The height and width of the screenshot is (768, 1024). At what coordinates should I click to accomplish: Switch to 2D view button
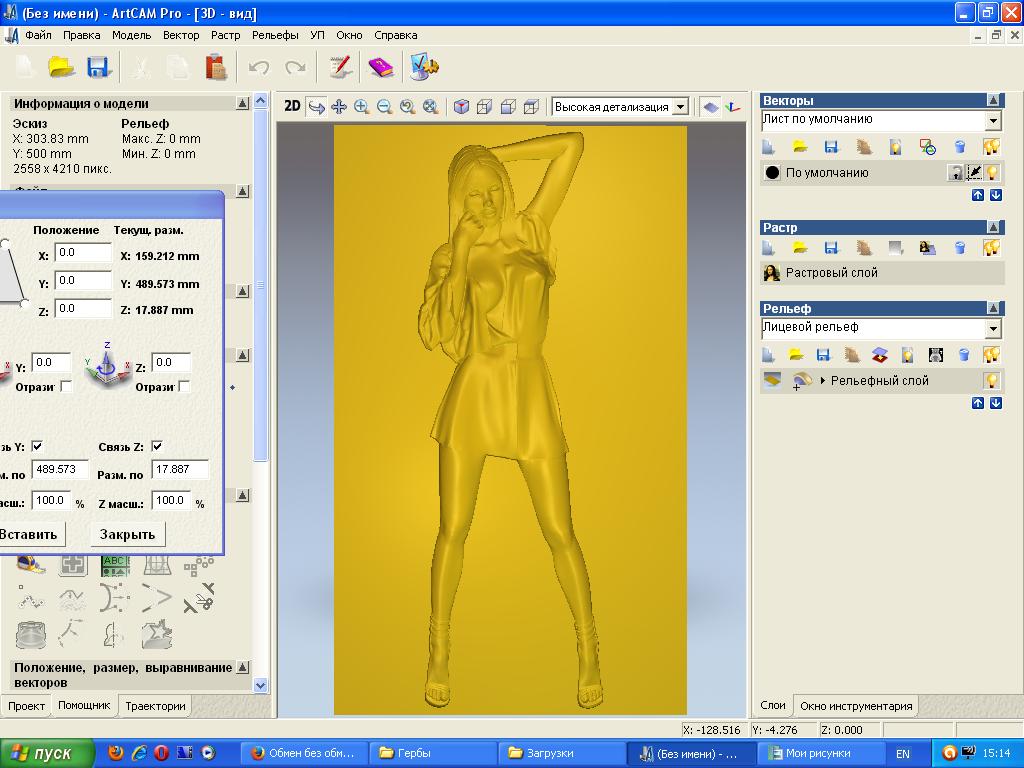coord(292,106)
